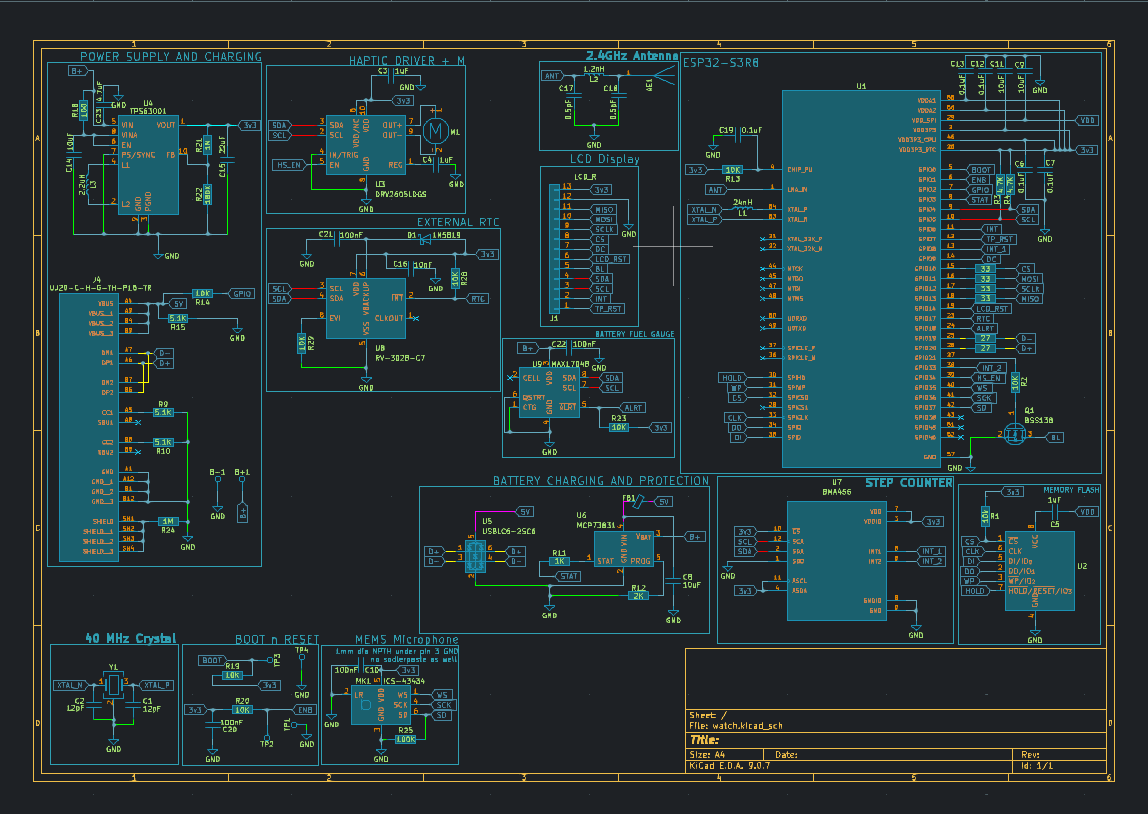Click the 'Id: 1/1' title block field
Viewport: 1148px width, 814px height.
[1037, 766]
